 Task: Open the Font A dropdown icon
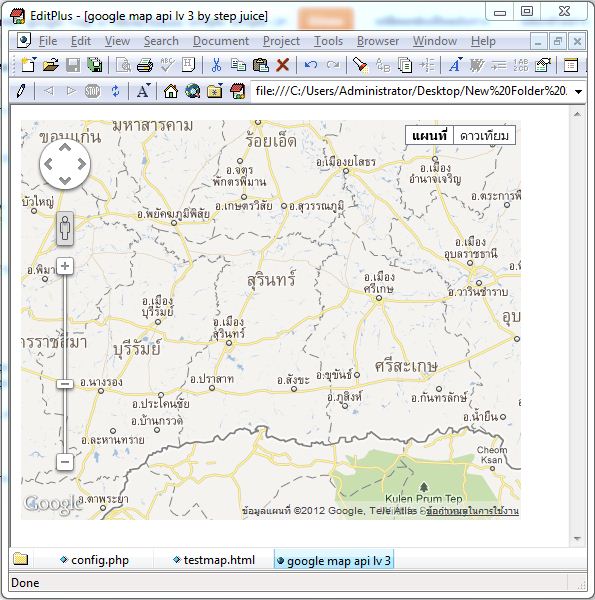[x=455, y=65]
